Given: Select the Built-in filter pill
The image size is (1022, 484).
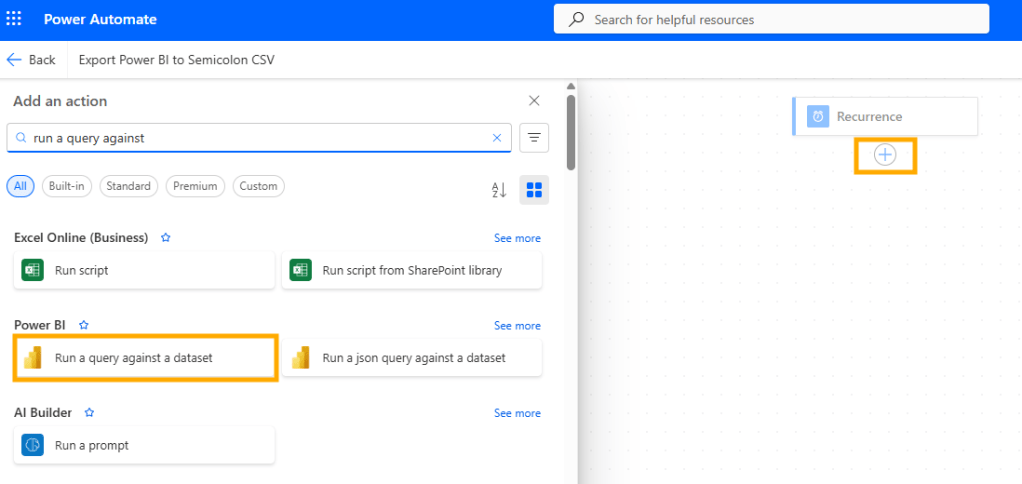Looking at the screenshot, I should pos(67,186).
